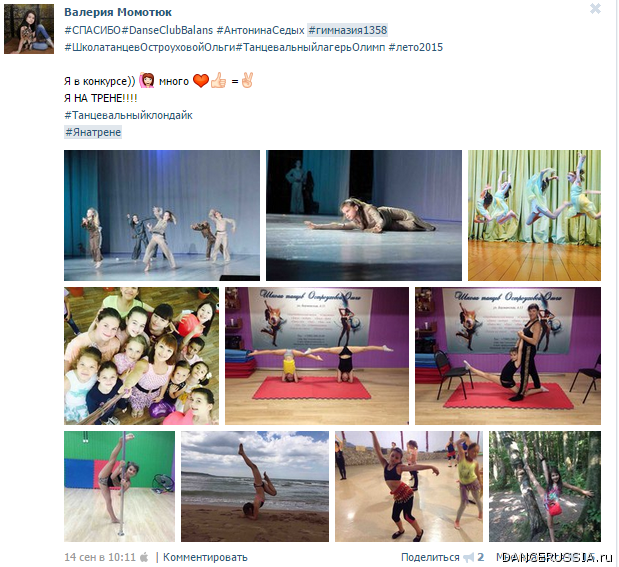
Task: Open the girl on pole in green room photo
Action: tap(119, 486)
